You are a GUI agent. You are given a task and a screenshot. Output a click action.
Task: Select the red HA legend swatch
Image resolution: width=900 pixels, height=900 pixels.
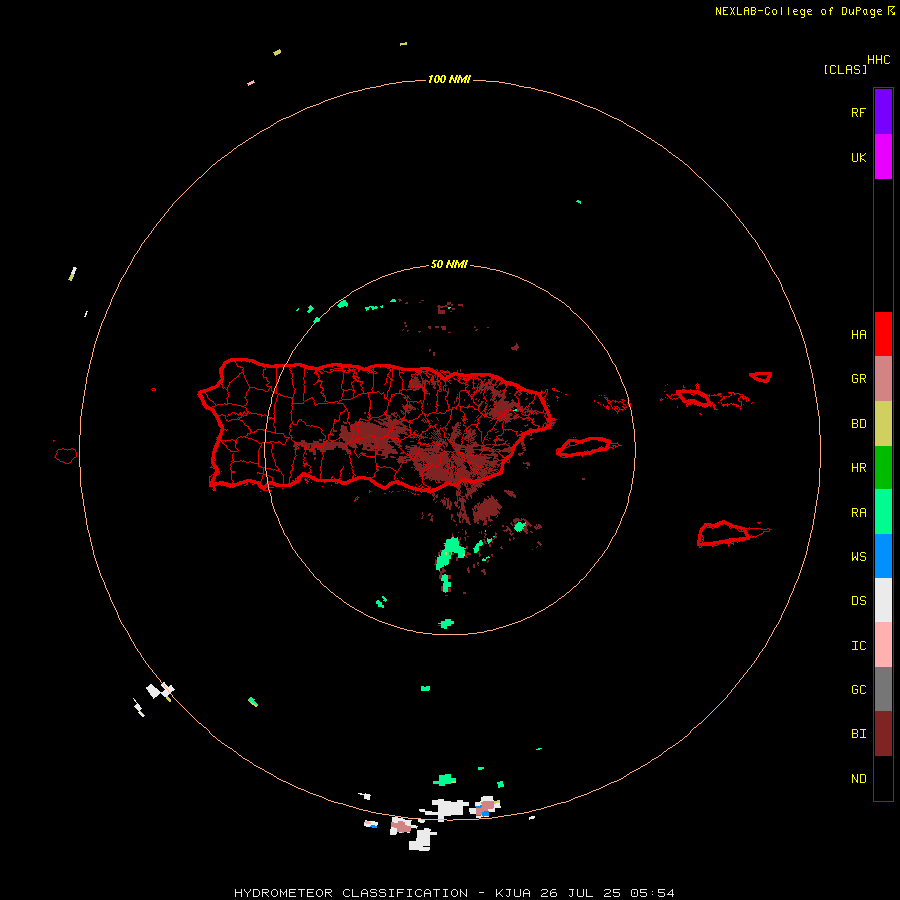tap(883, 334)
